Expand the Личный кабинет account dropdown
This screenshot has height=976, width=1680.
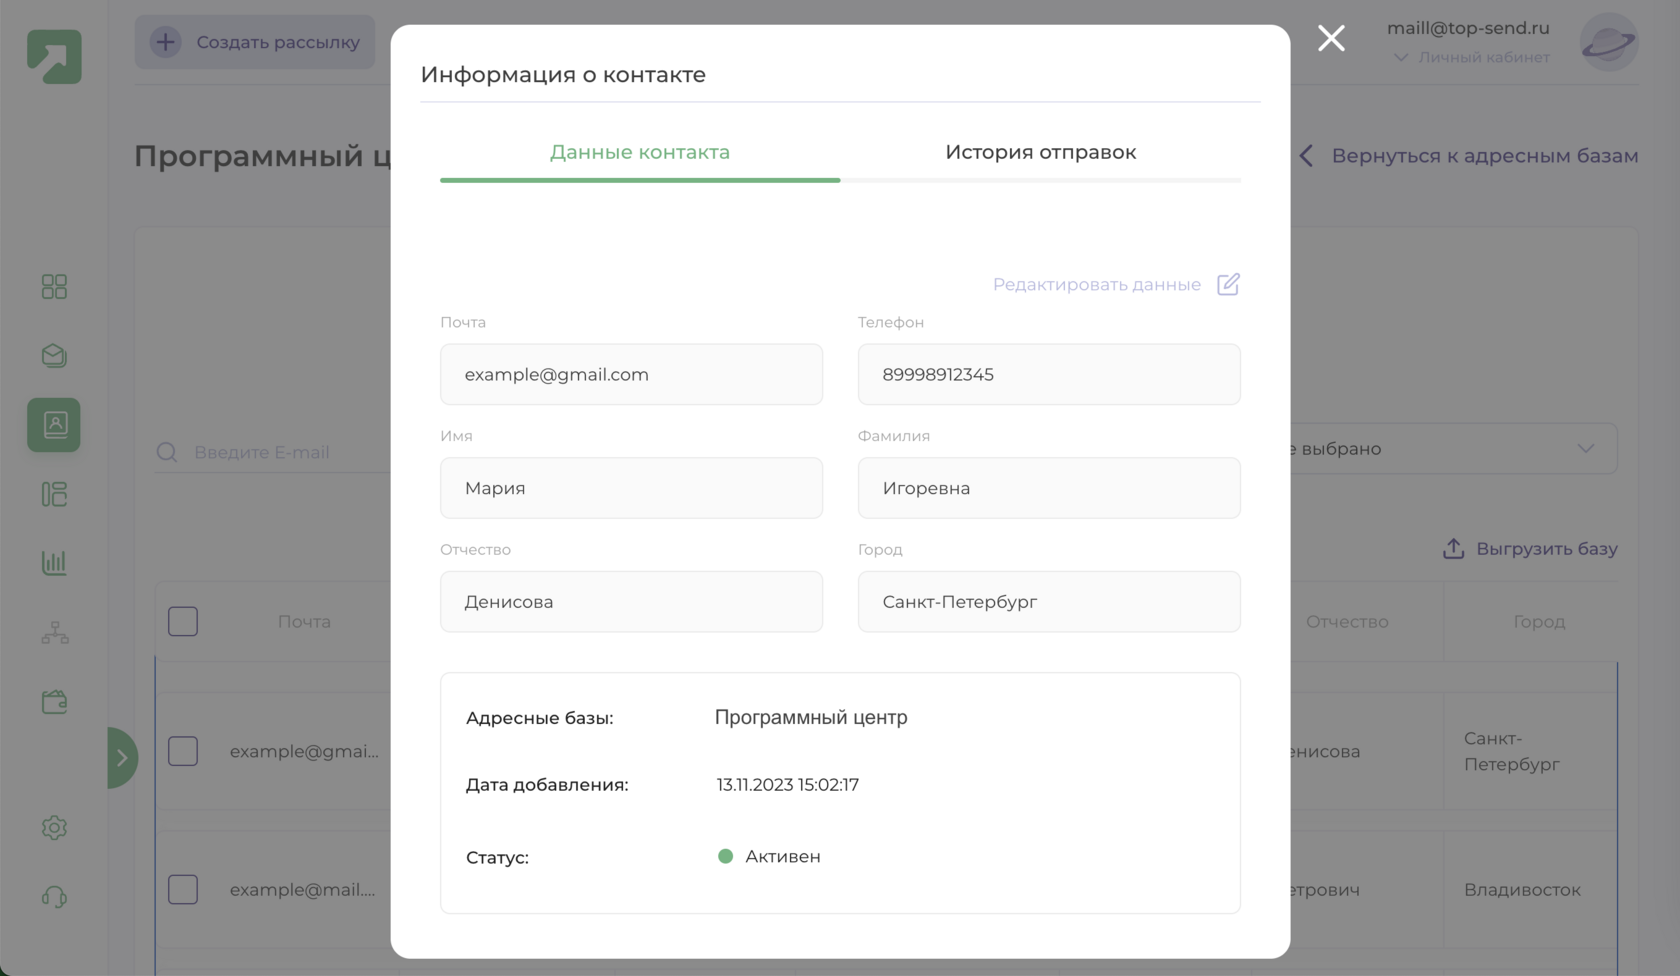(1472, 57)
